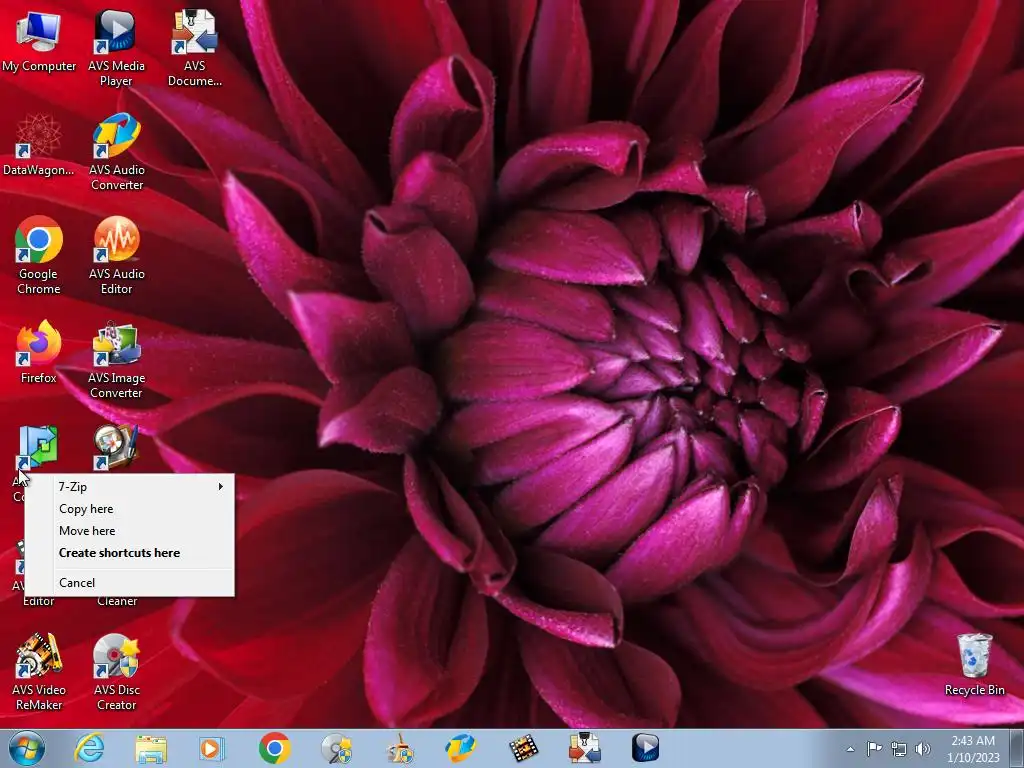Screen dimensions: 1024x768
Task: Click the Chrome icon in the taskbar
Action: click(x=274, y=748)
